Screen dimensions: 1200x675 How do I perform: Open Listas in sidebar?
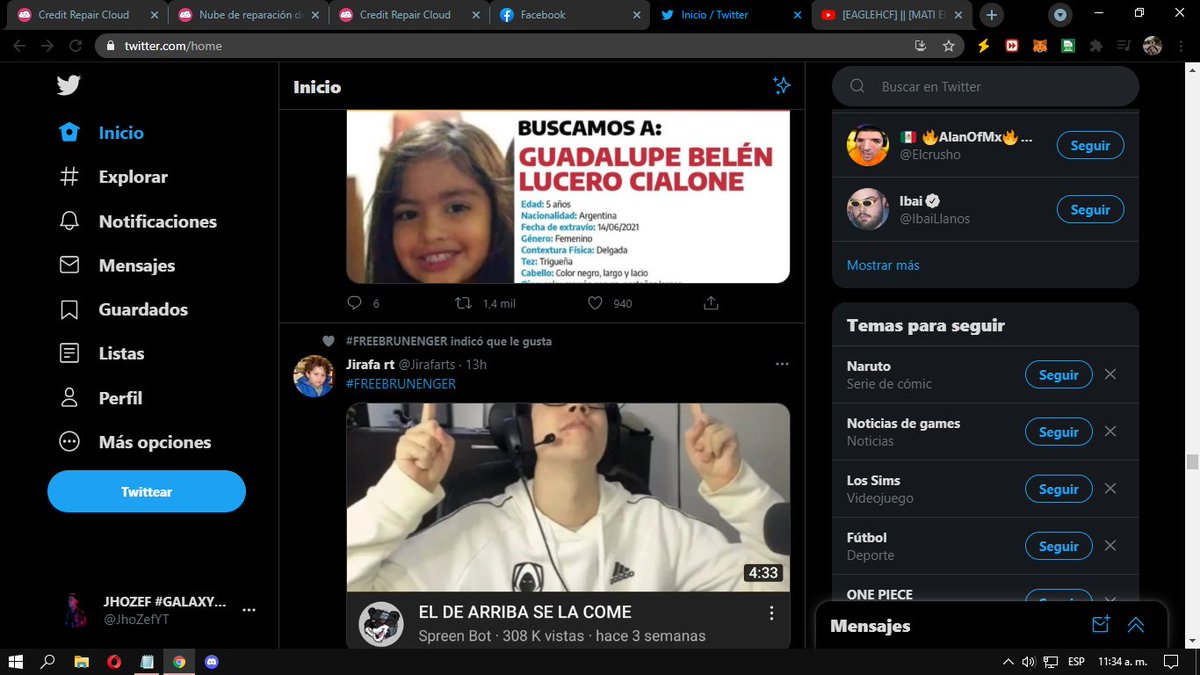[x=101, y=353]
